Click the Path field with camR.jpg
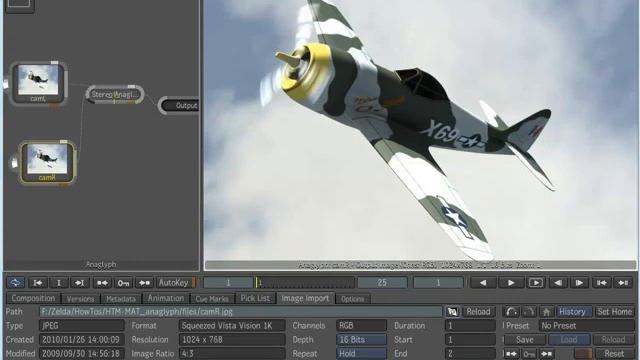The image size is (640, 360). [x=241, y=312]
